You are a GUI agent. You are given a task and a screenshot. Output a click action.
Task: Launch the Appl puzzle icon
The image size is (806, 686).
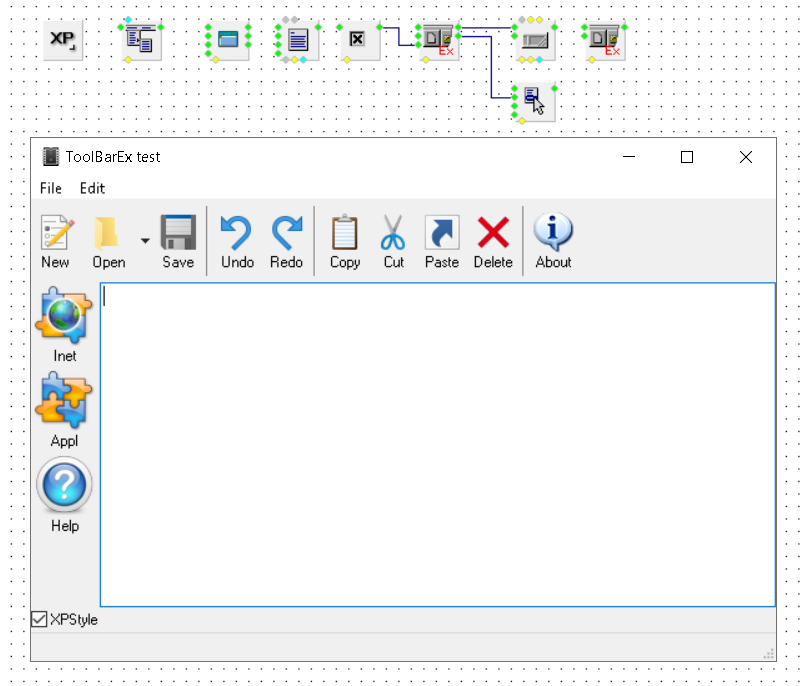tap(64, 400)
